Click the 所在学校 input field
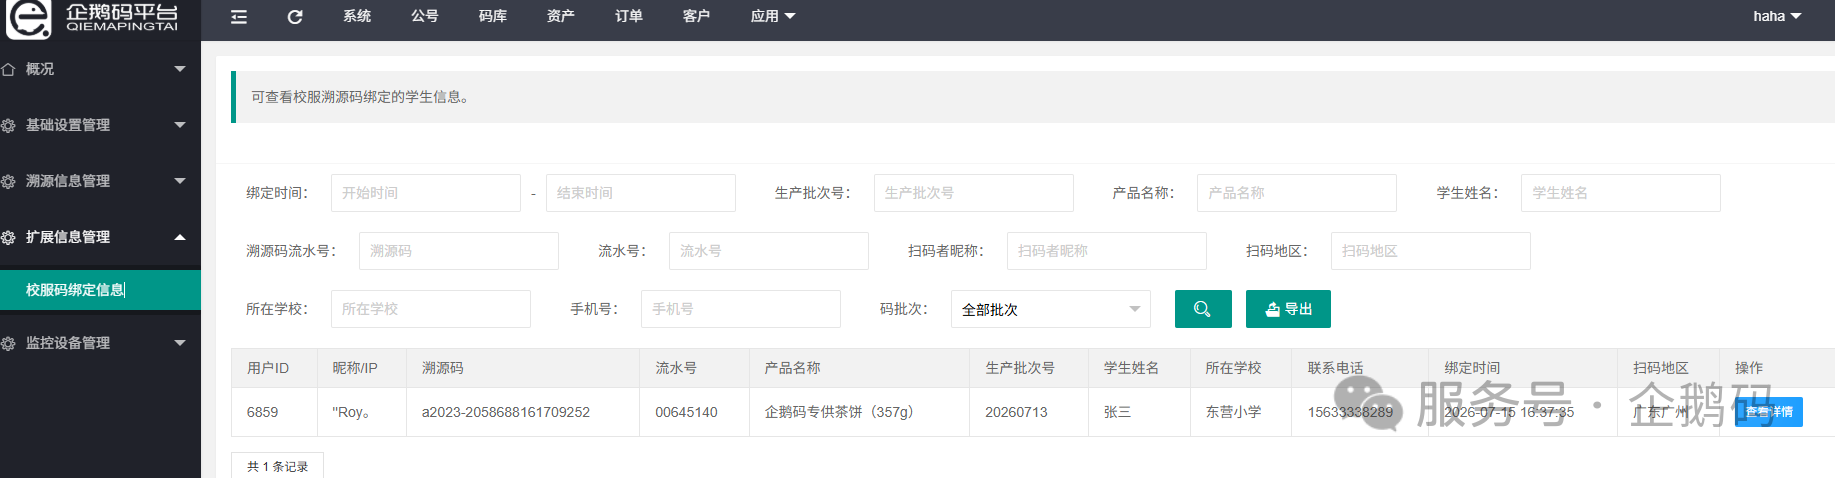Viewport: 1835px width, 478px height. [431, 309]
